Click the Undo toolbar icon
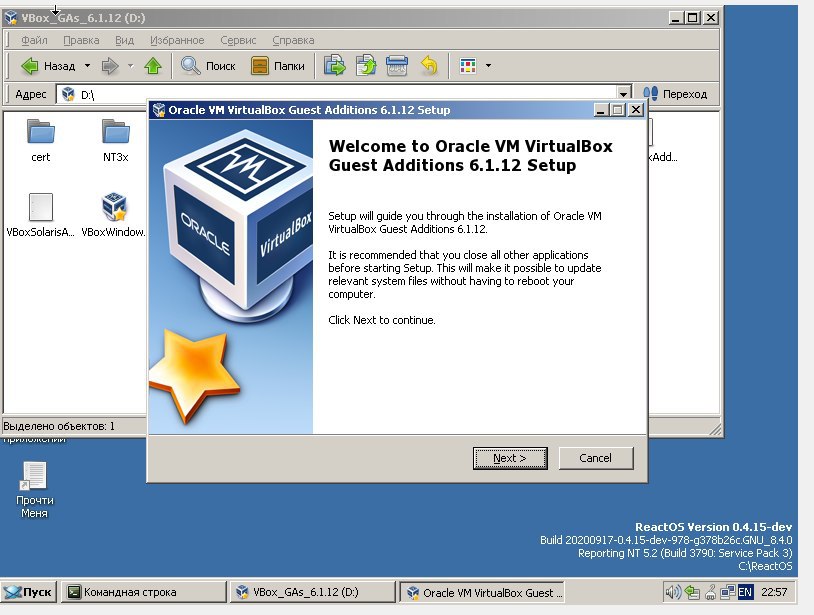Image resolution: width=814 pixels, height=615 pixels. coord(429,66)
